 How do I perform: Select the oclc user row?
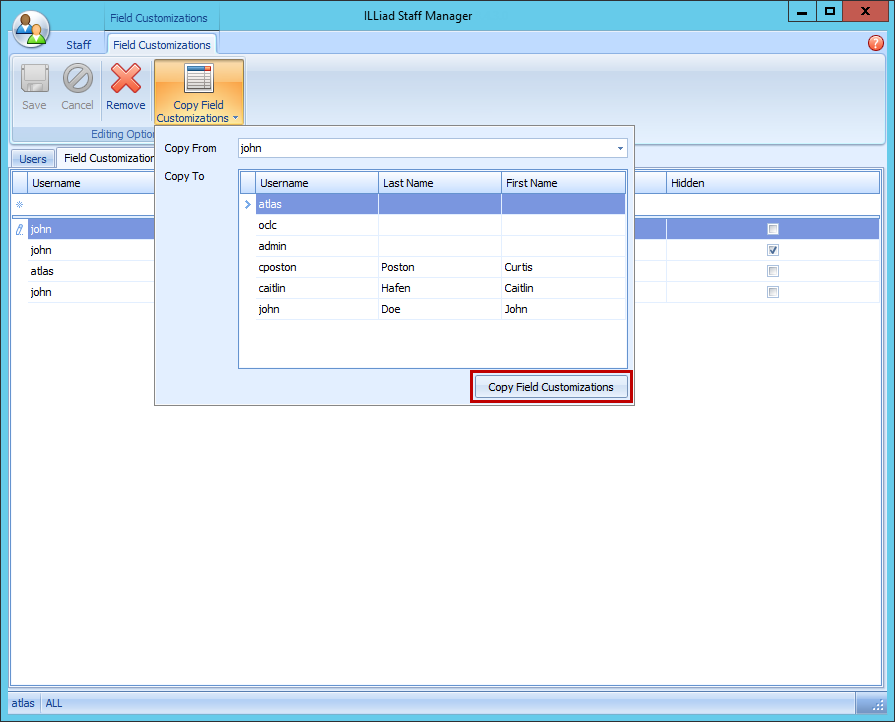pyautogui.click(x=268, y=226)
